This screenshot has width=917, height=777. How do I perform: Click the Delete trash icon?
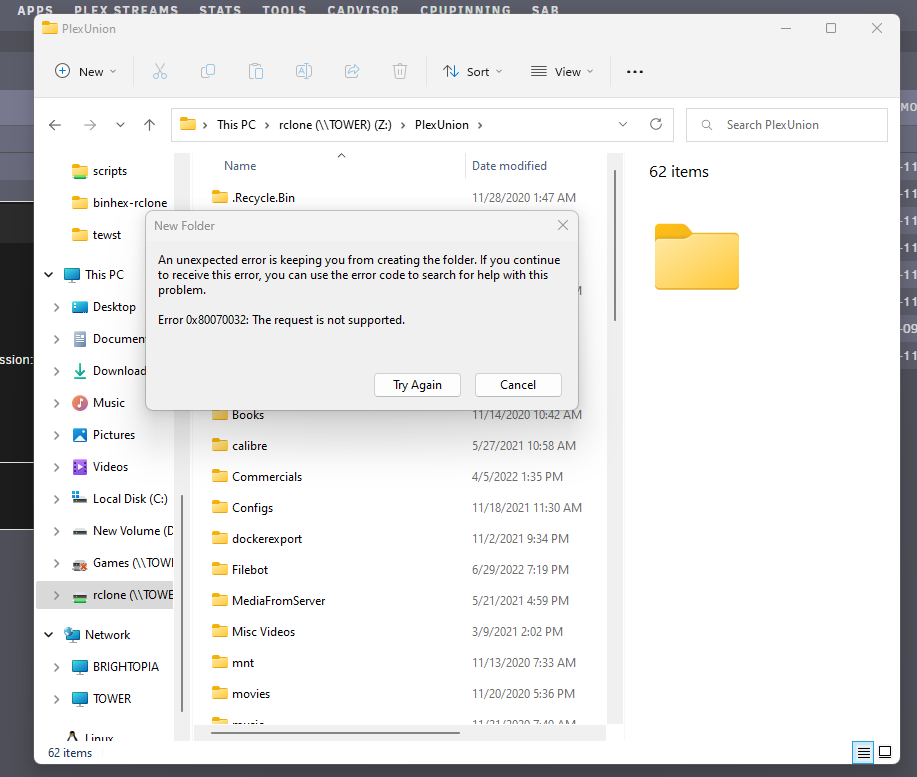(x=400, y=71)
